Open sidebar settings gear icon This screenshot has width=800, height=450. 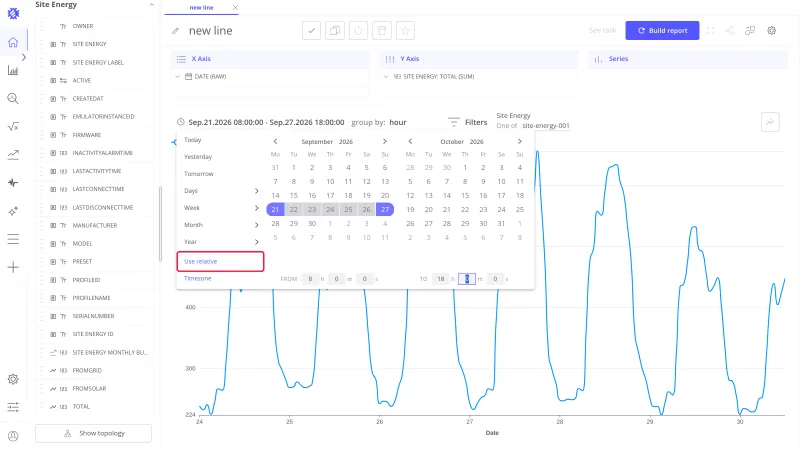coord(13,379)
